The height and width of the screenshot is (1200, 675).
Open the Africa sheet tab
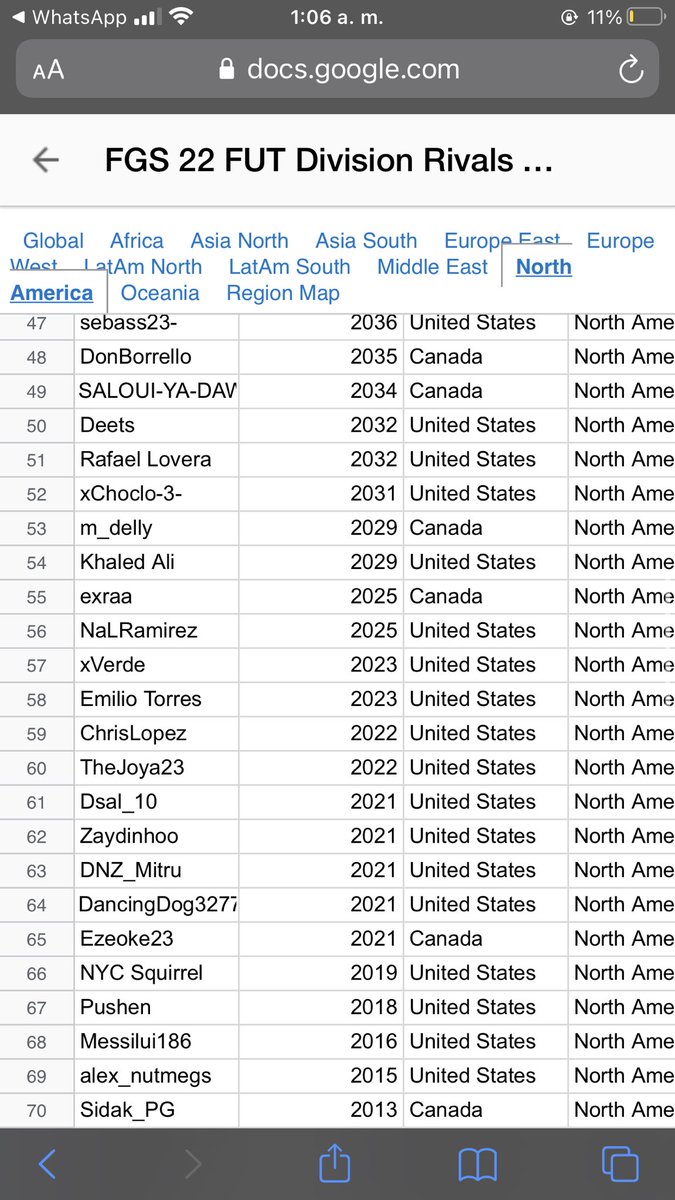pos(137,241)
